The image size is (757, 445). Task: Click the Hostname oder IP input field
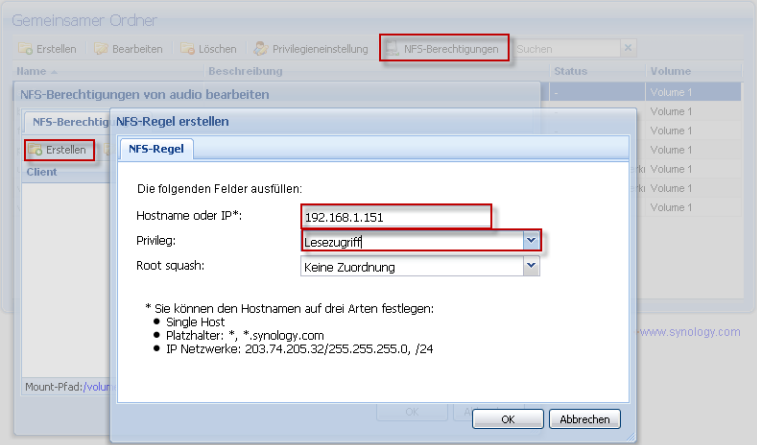click(x=396, y=216)
